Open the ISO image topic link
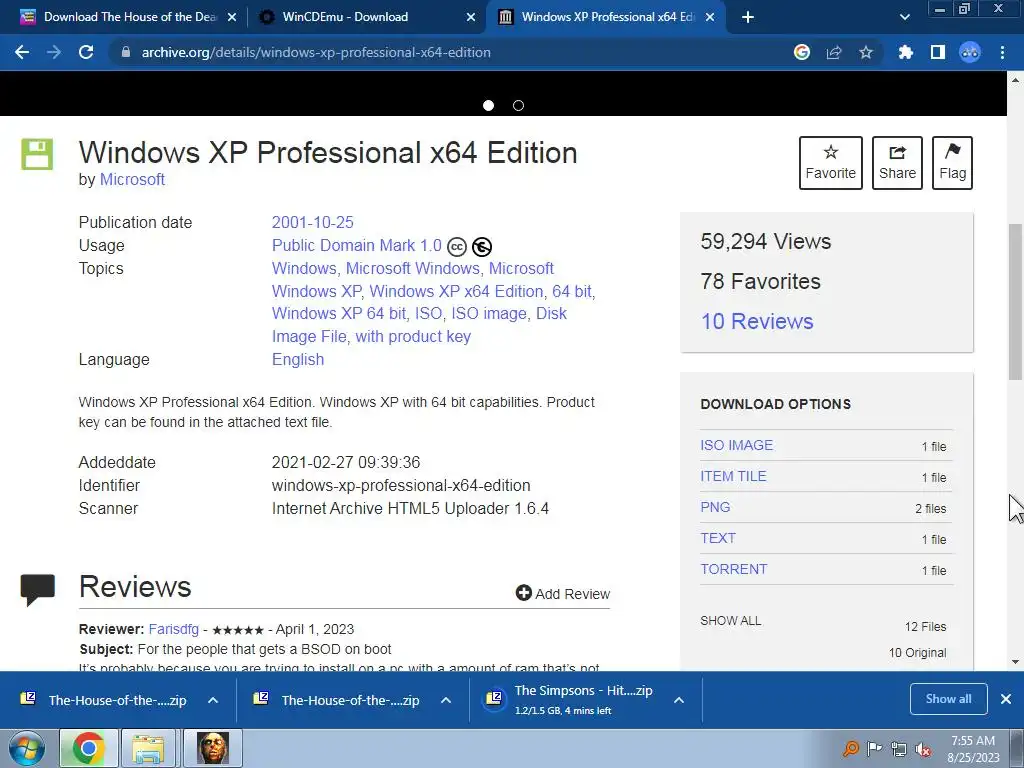This screenshot has width=1024, height=768. 488,313
